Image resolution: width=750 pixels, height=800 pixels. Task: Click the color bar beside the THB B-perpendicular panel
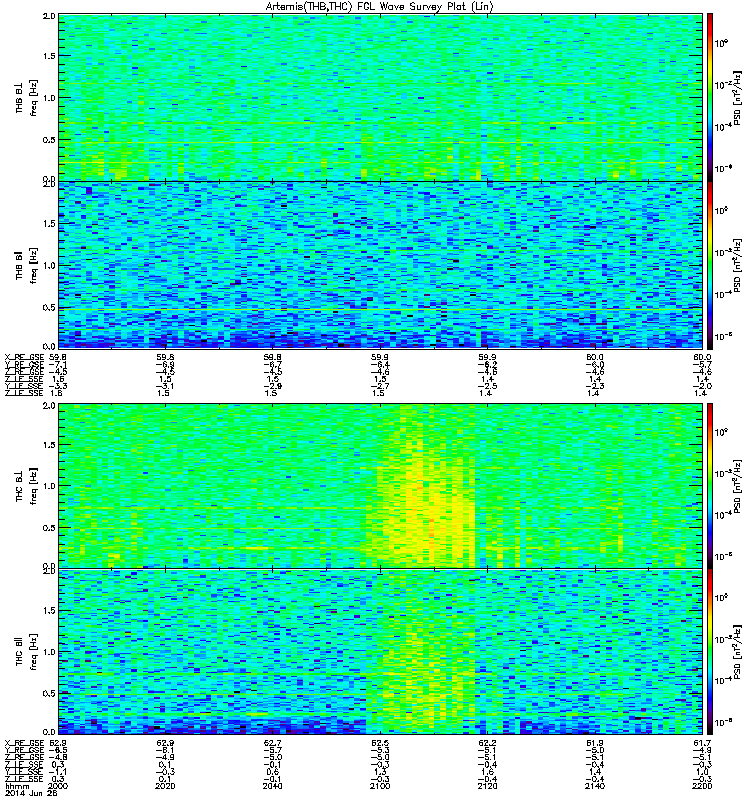tap(709, 97)
